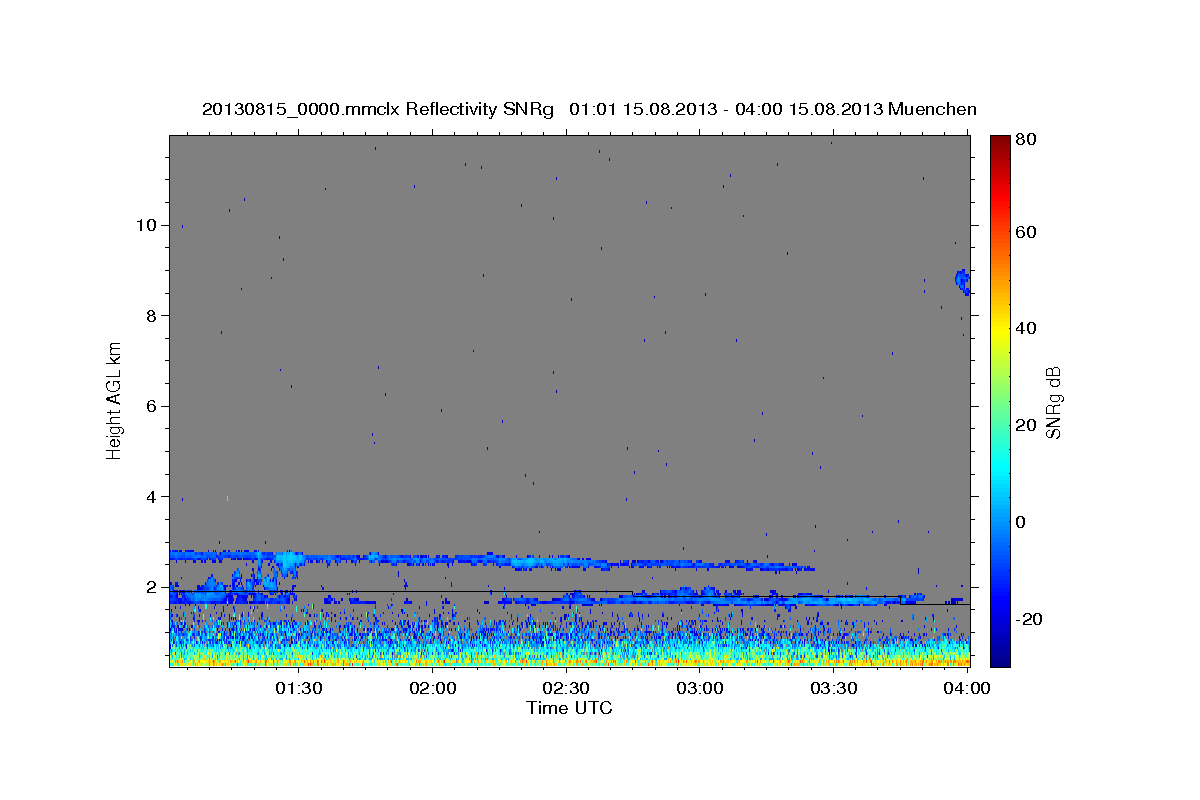Click the colorbar value 20
This screenshot has height=800, width=1200.
(1028, 425)
